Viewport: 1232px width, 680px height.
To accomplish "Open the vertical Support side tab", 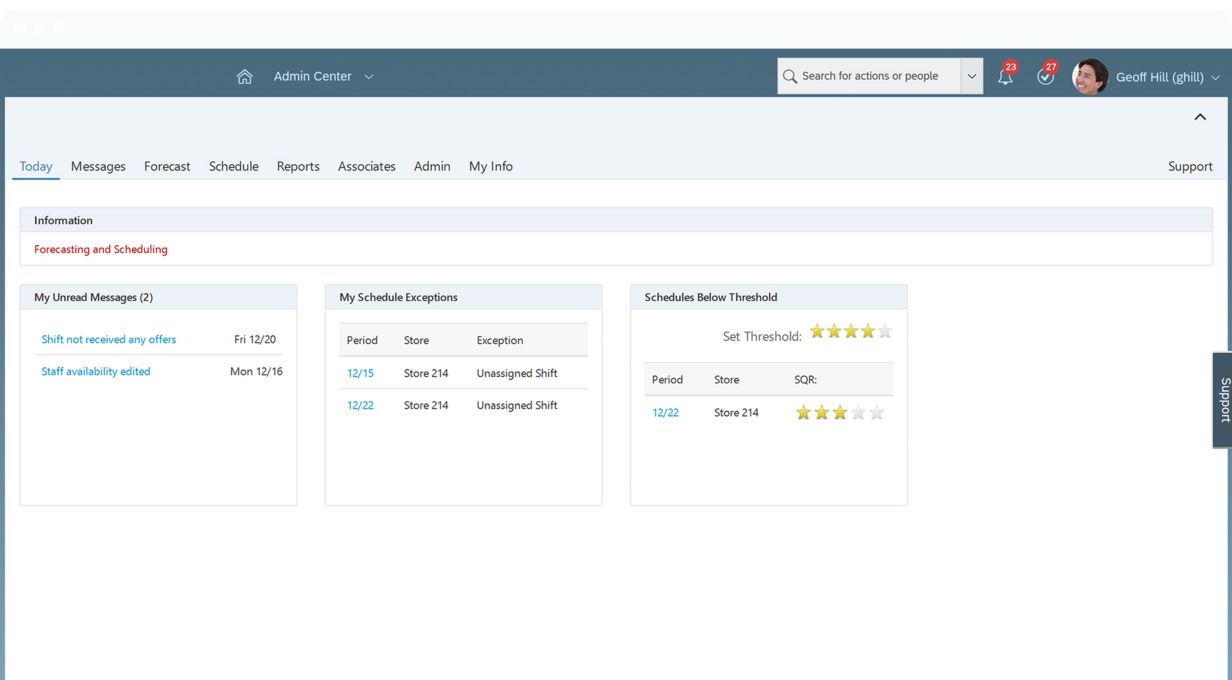I will 1223,400.
